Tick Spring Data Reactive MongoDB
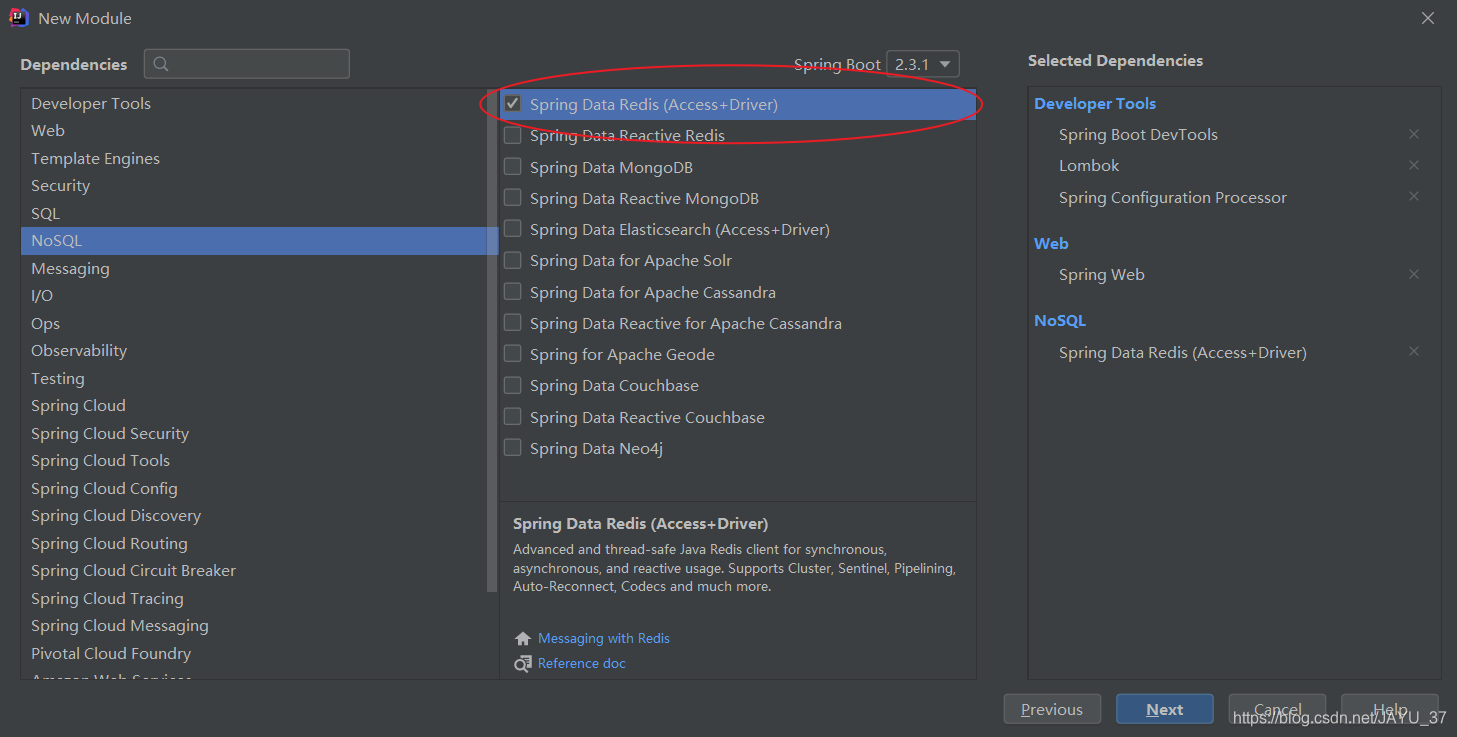Viewport: 1457px width, 737px height. pyautogui.click(x=513, y=197)
